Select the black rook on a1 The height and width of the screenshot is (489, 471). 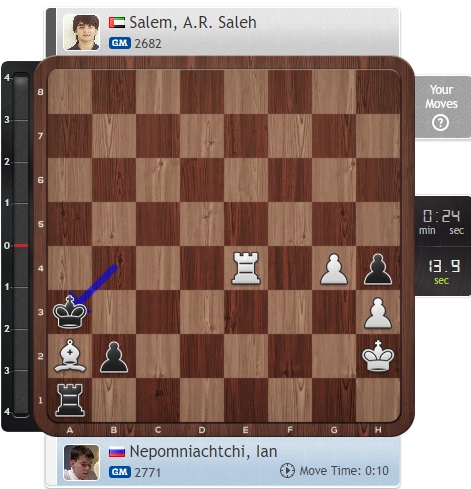point(70,400)
